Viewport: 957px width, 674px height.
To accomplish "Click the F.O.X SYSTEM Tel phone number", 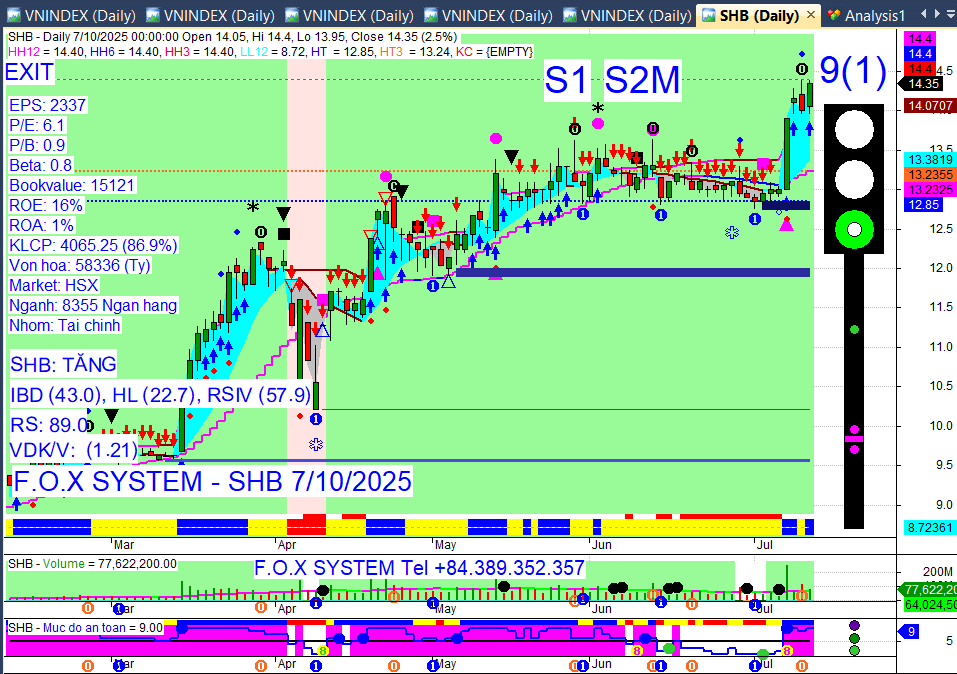I will click(x=419, y=568).
